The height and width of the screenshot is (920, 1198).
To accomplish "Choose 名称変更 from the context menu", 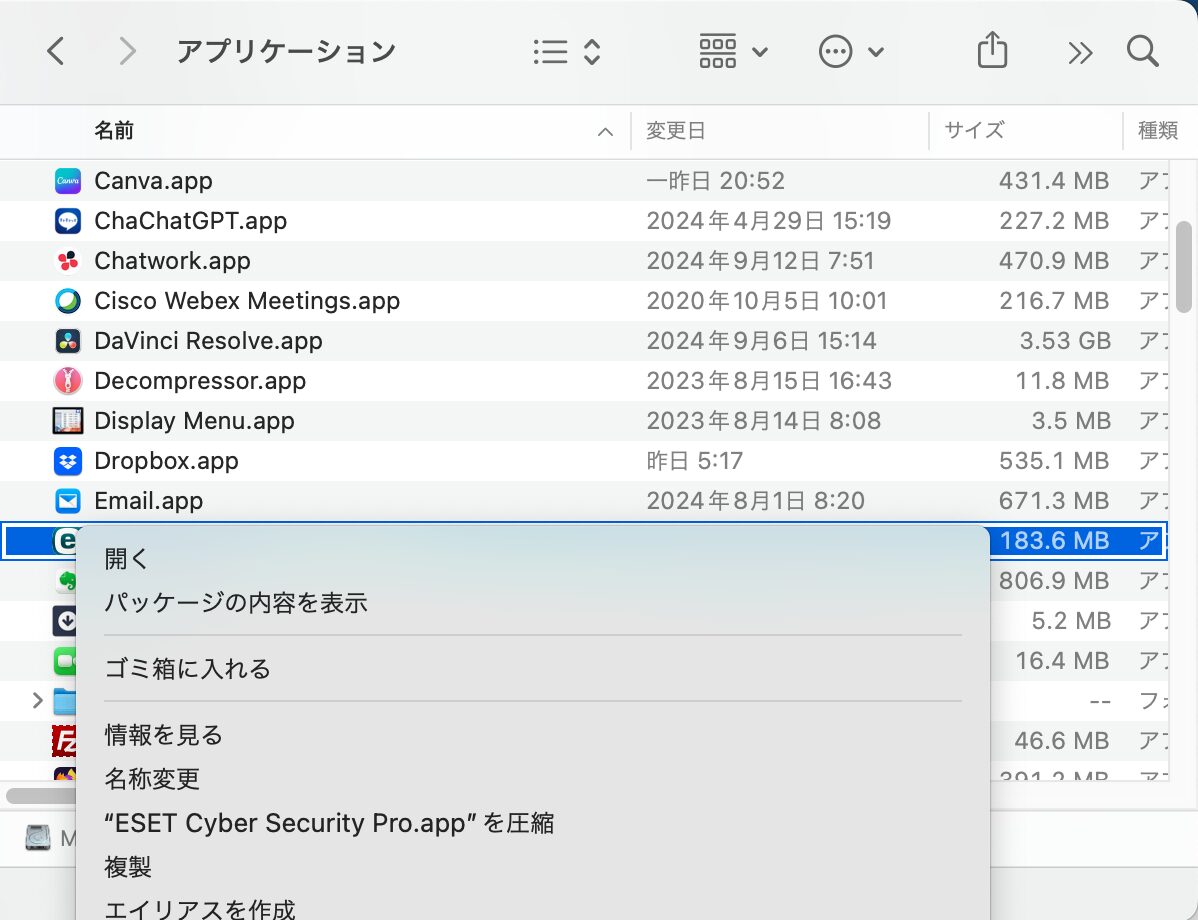I will [x=152, y=779].
